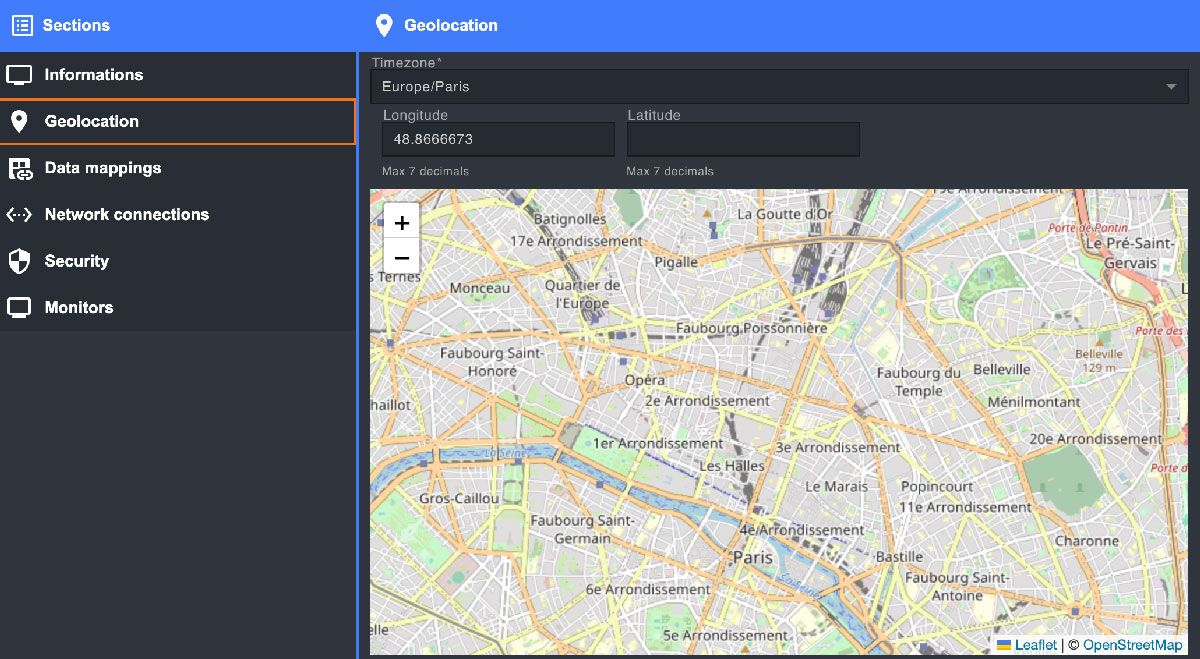Click the empty Latitude input field
The image size is (1200, 659).
coord(743,140)
